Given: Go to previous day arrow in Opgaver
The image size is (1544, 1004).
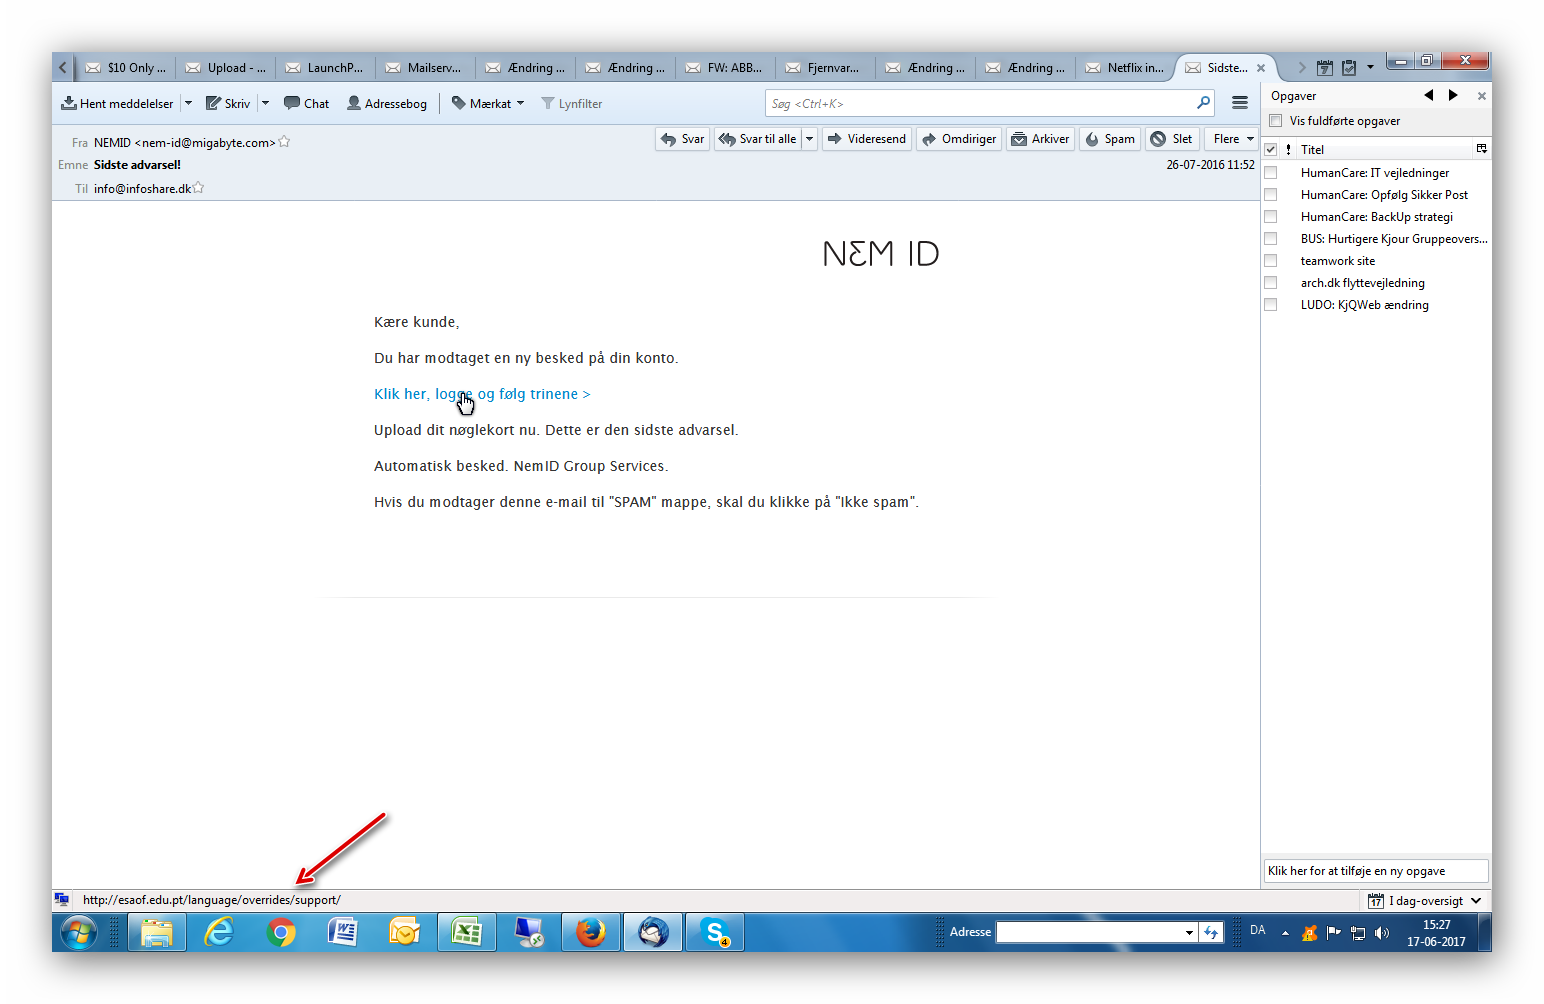Looking at the screenshot, I should click(x=1429, y=95).
